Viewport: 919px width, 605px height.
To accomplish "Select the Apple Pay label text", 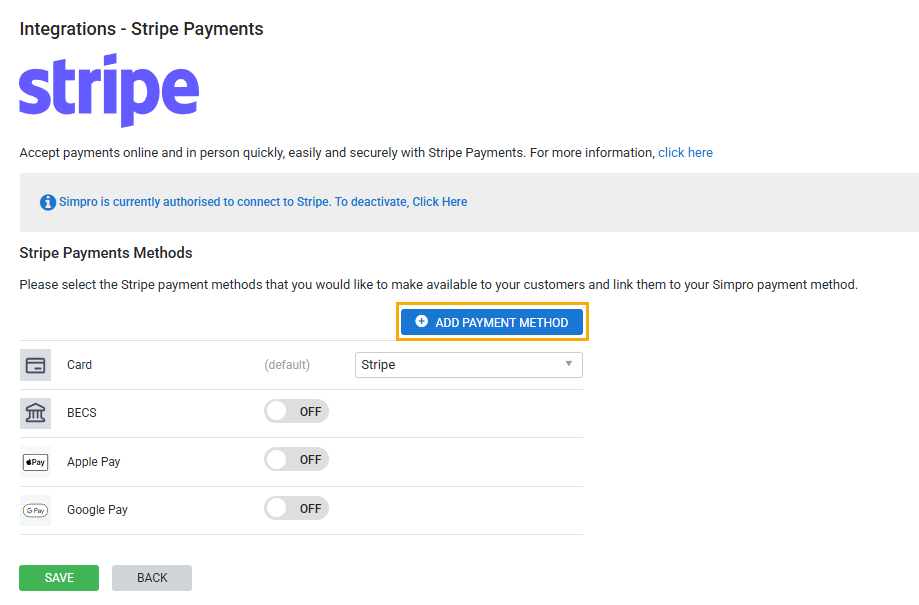I will tap(96, 462).
